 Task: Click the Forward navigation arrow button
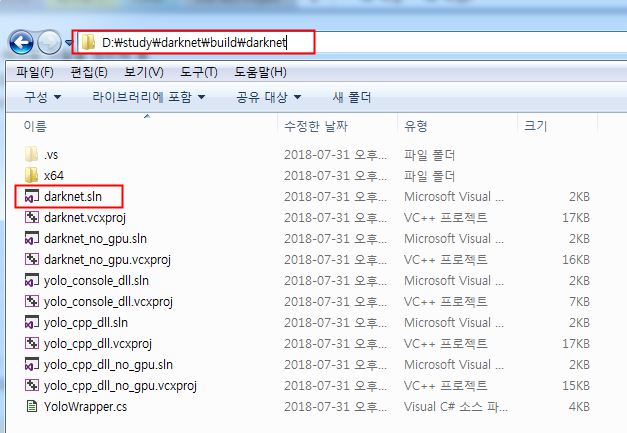click(49, 42)
